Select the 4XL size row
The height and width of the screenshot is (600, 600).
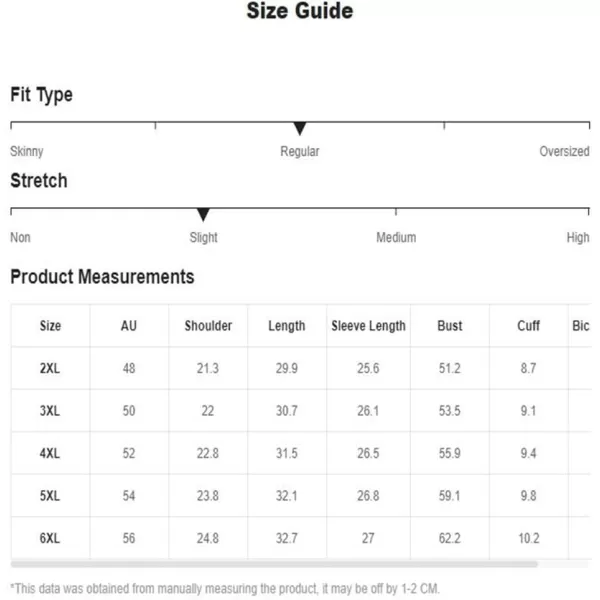pyautogui.click(x=301, y=453)
